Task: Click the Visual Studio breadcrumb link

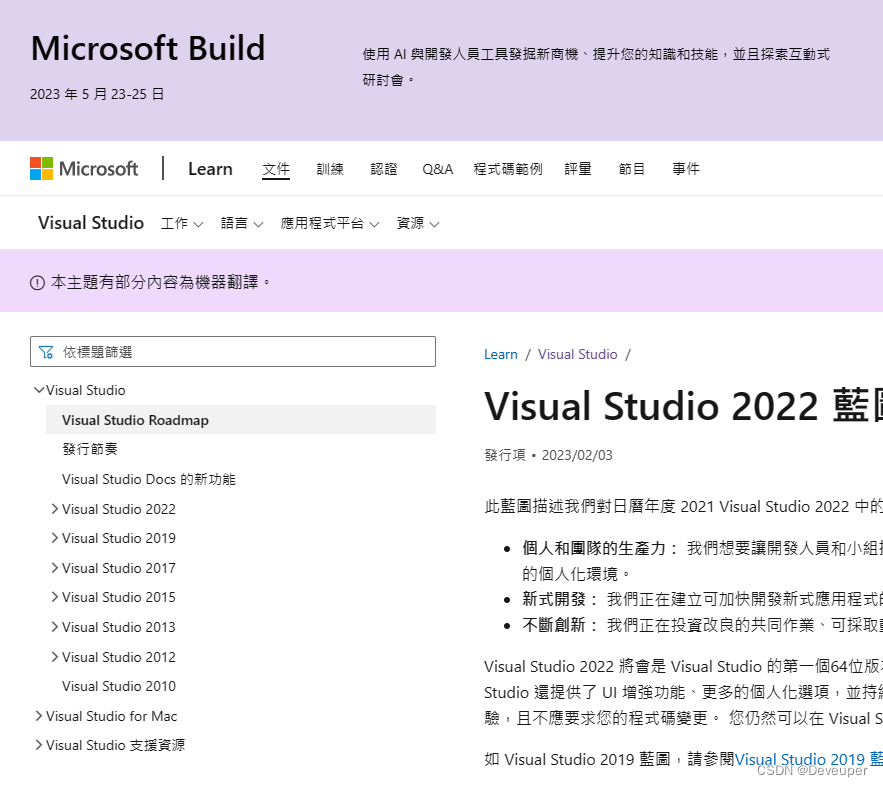Action: 577,354
